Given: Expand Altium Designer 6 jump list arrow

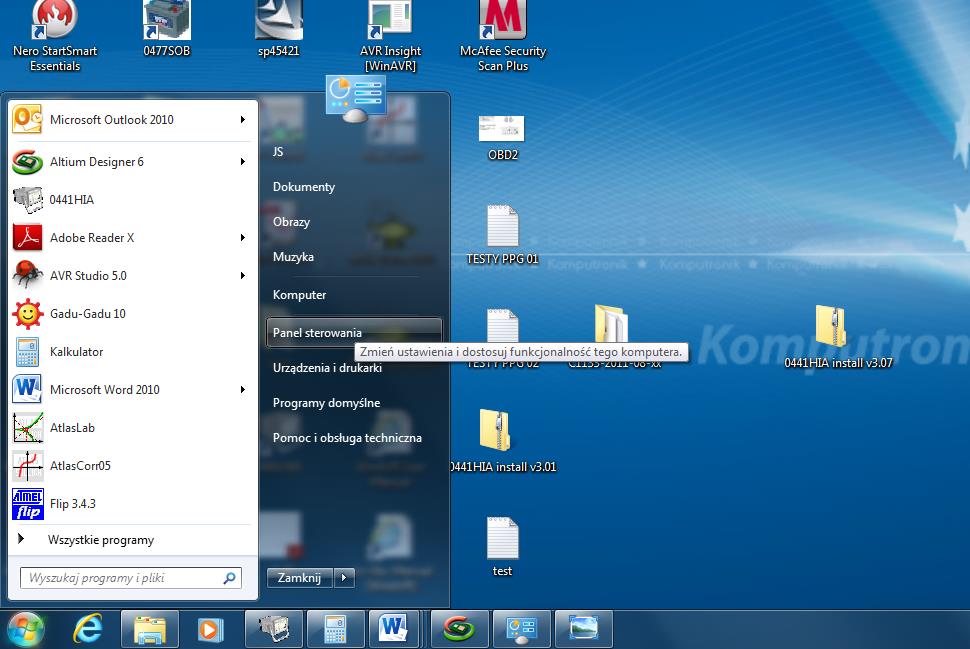Looking at the screenshot, I should coord(243,161).
